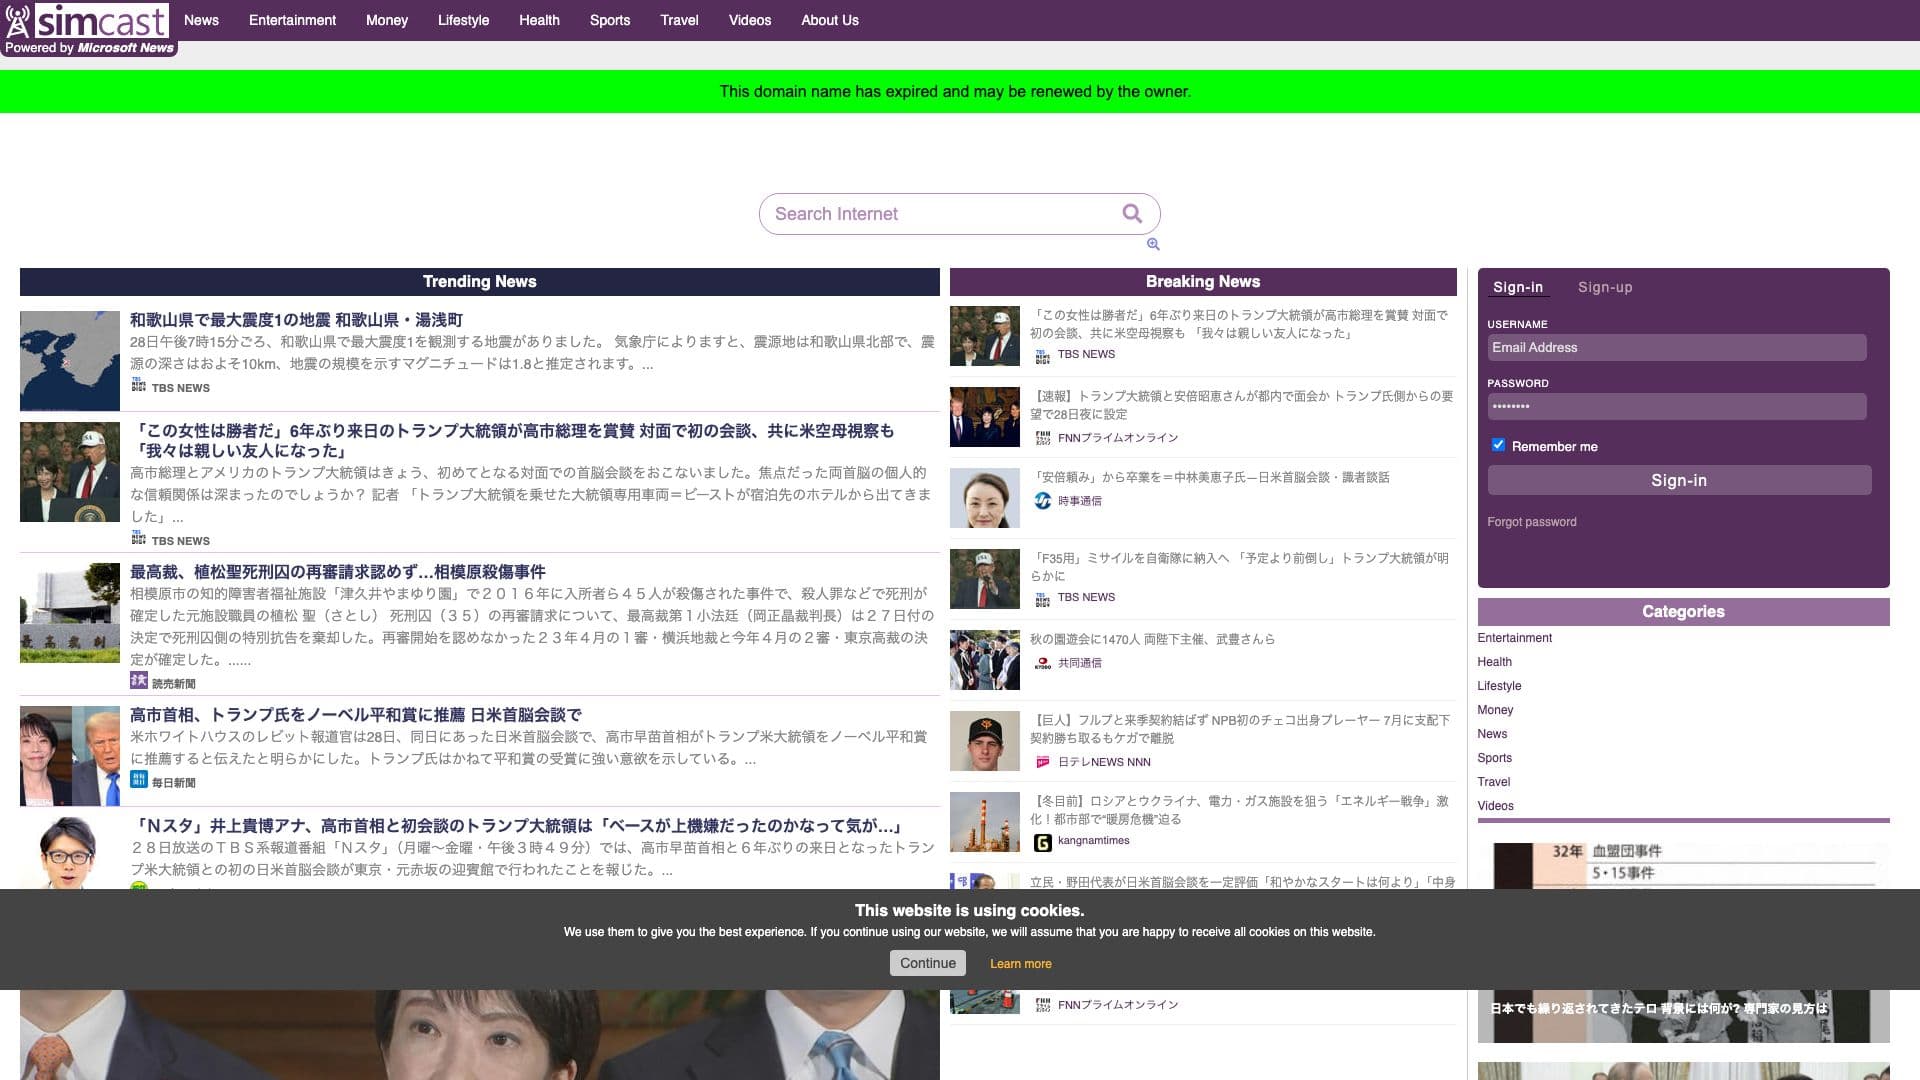Open the Learn more cookie link
1920x1080 pixels.
1020,964
